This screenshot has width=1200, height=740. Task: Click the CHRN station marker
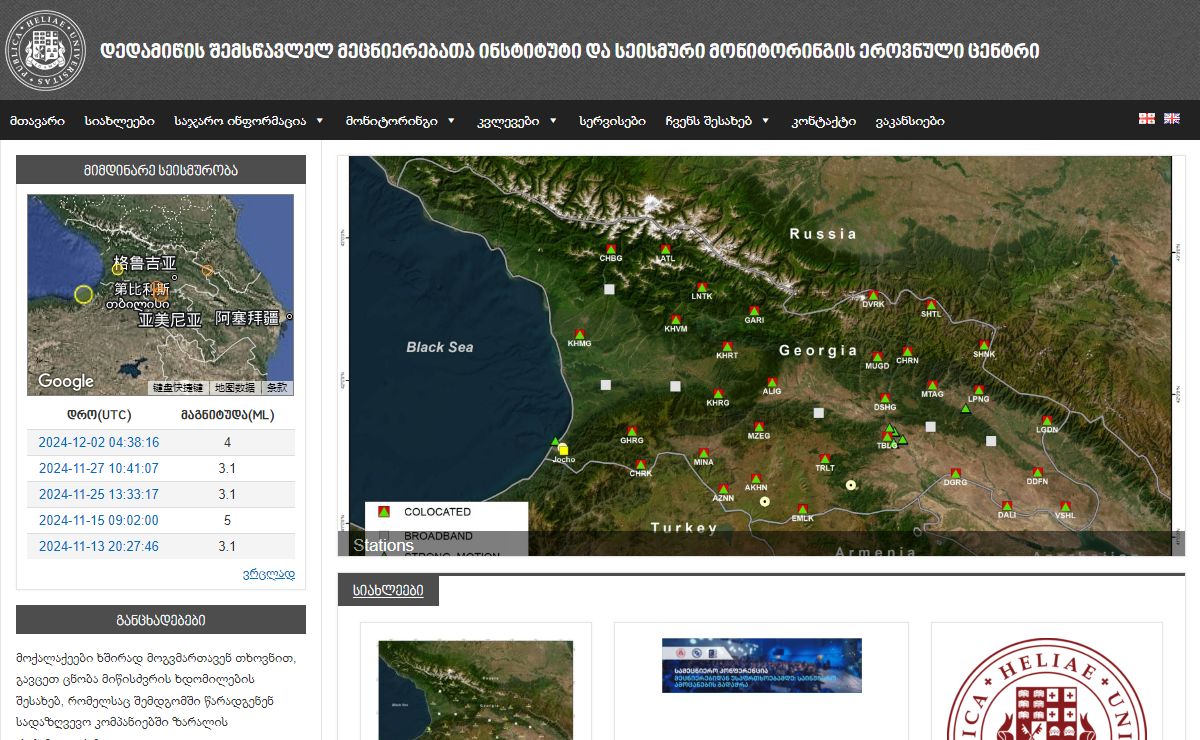[907, 351]
